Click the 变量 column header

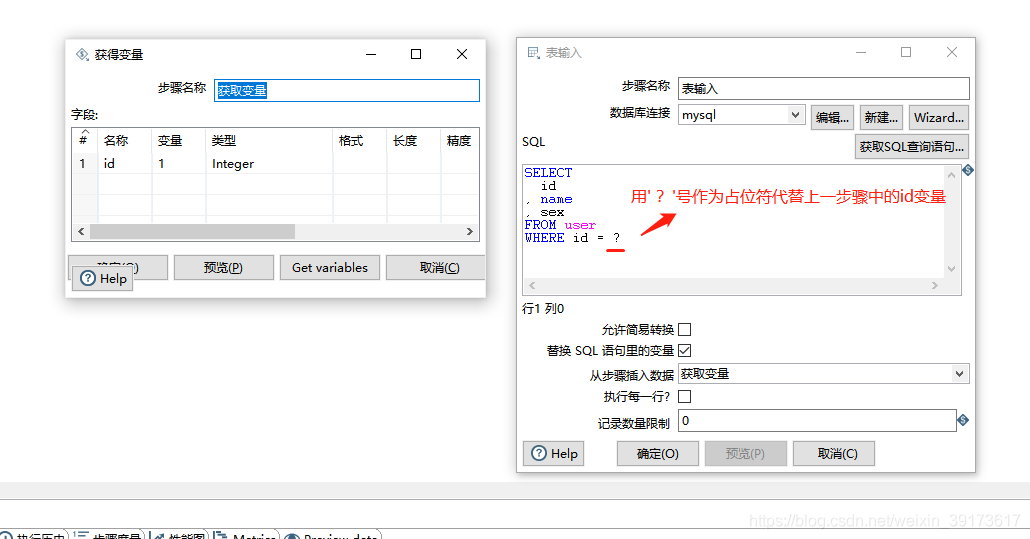tap(179, 140)
